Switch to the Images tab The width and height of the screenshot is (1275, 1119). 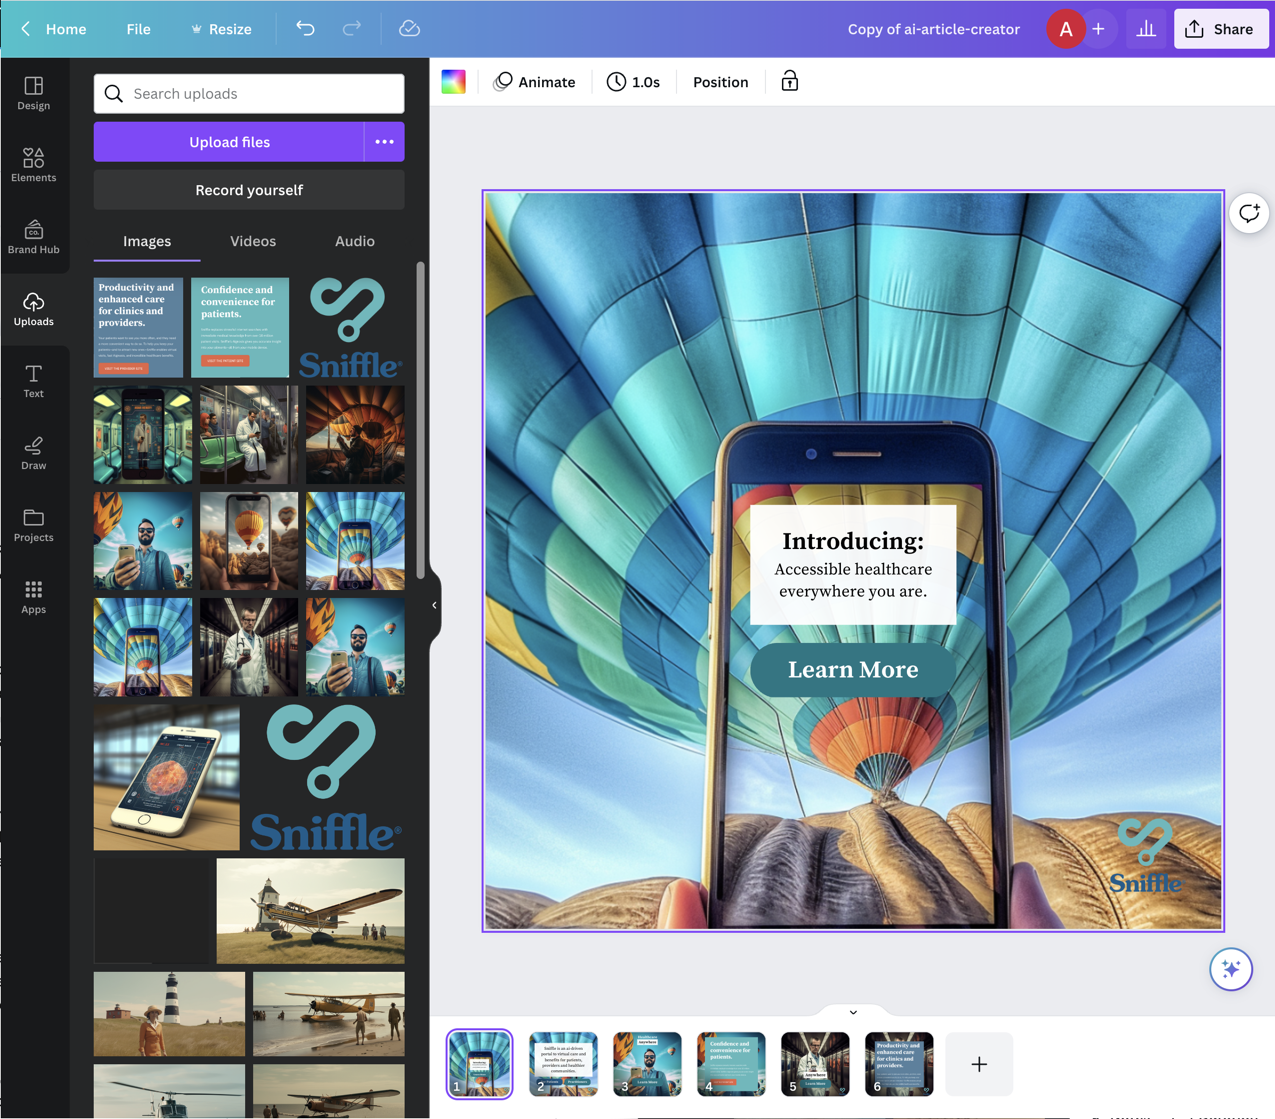click(x=147, y=241)
